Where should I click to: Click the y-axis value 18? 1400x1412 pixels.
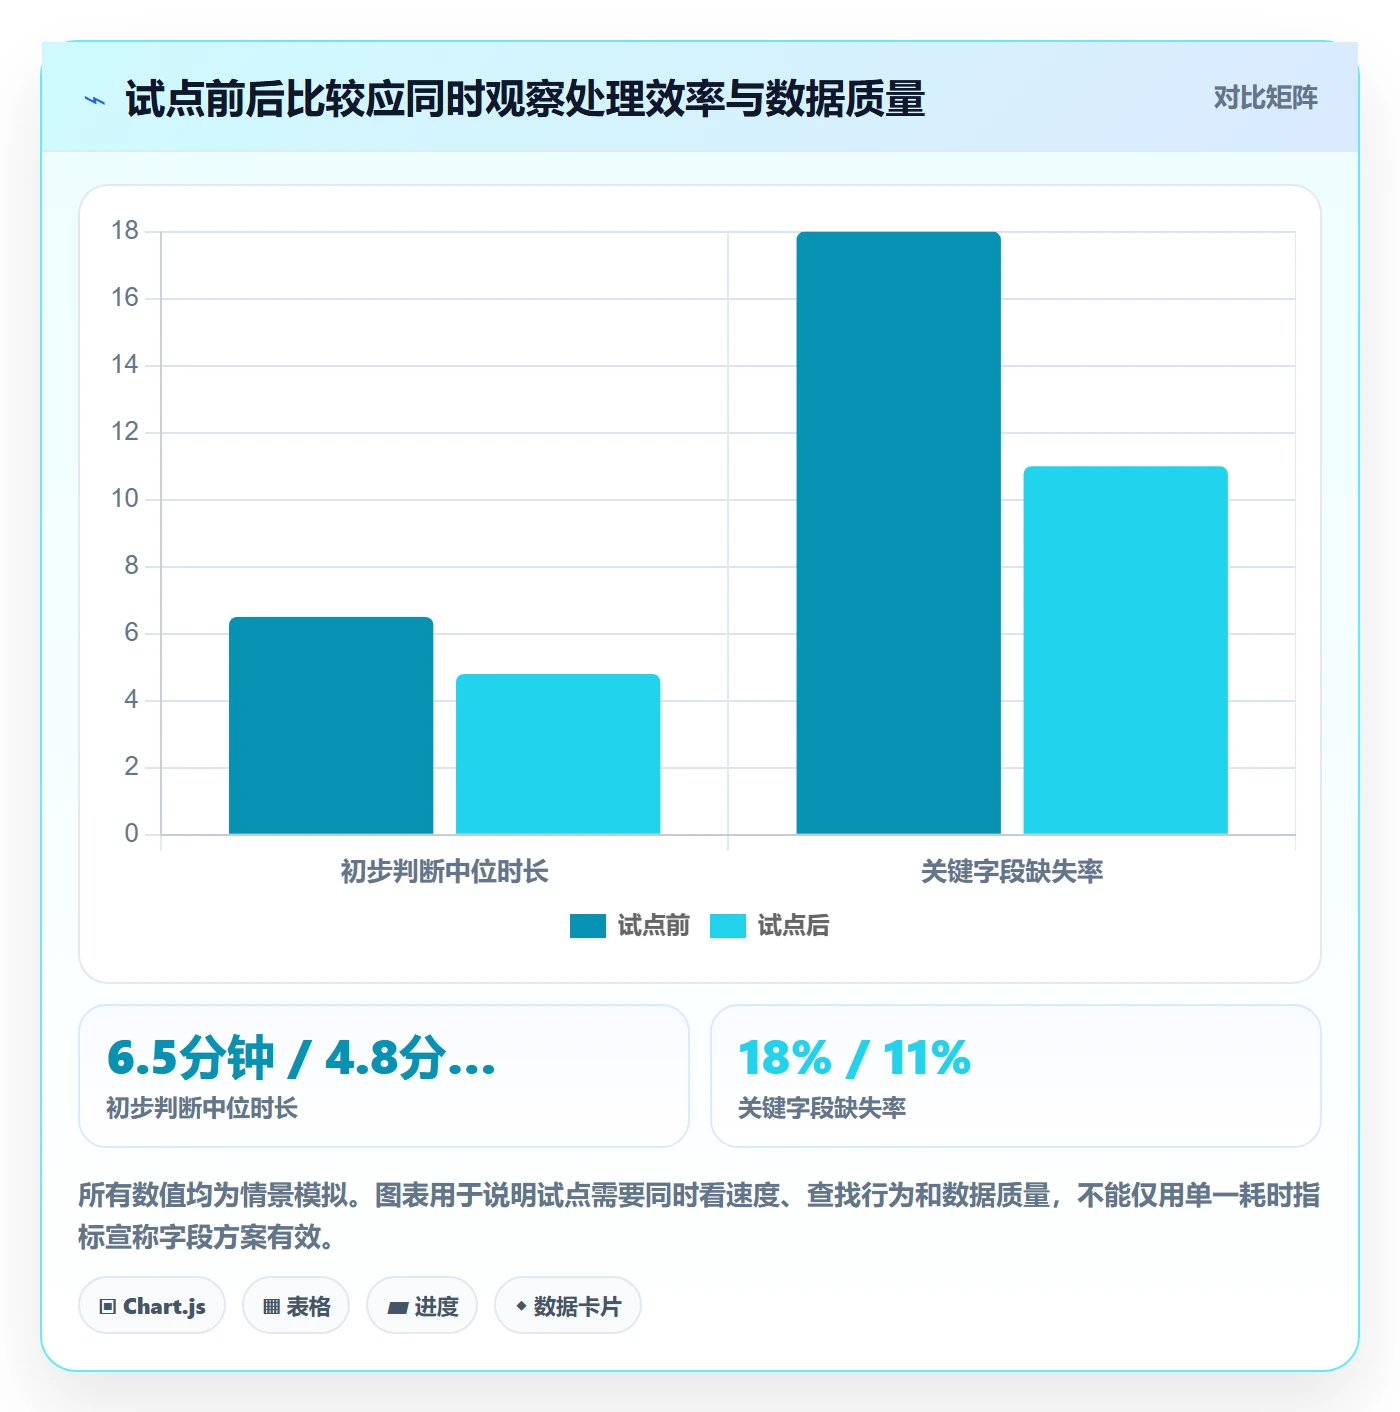[125, 231]
